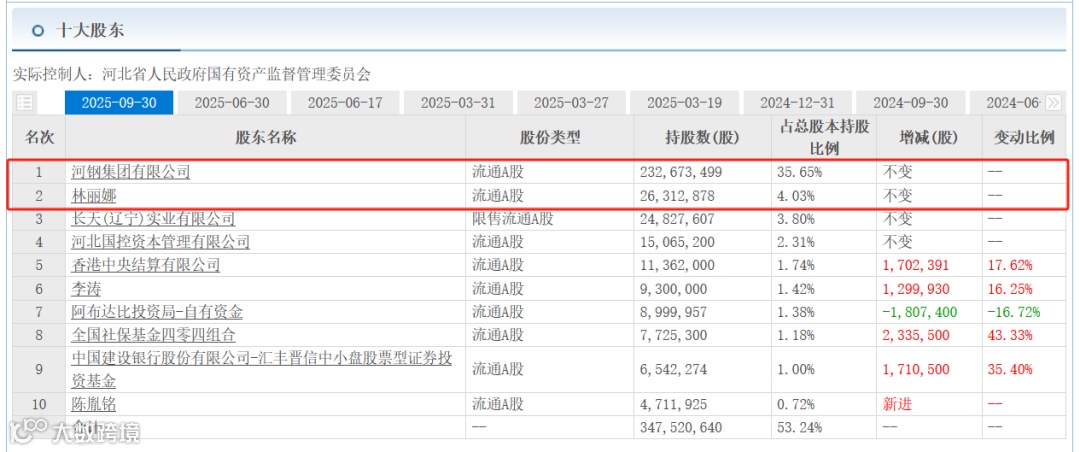Open the 2025-03-19 tab
The height and width of the screenshot is (452, 1080).
point(685,103)
